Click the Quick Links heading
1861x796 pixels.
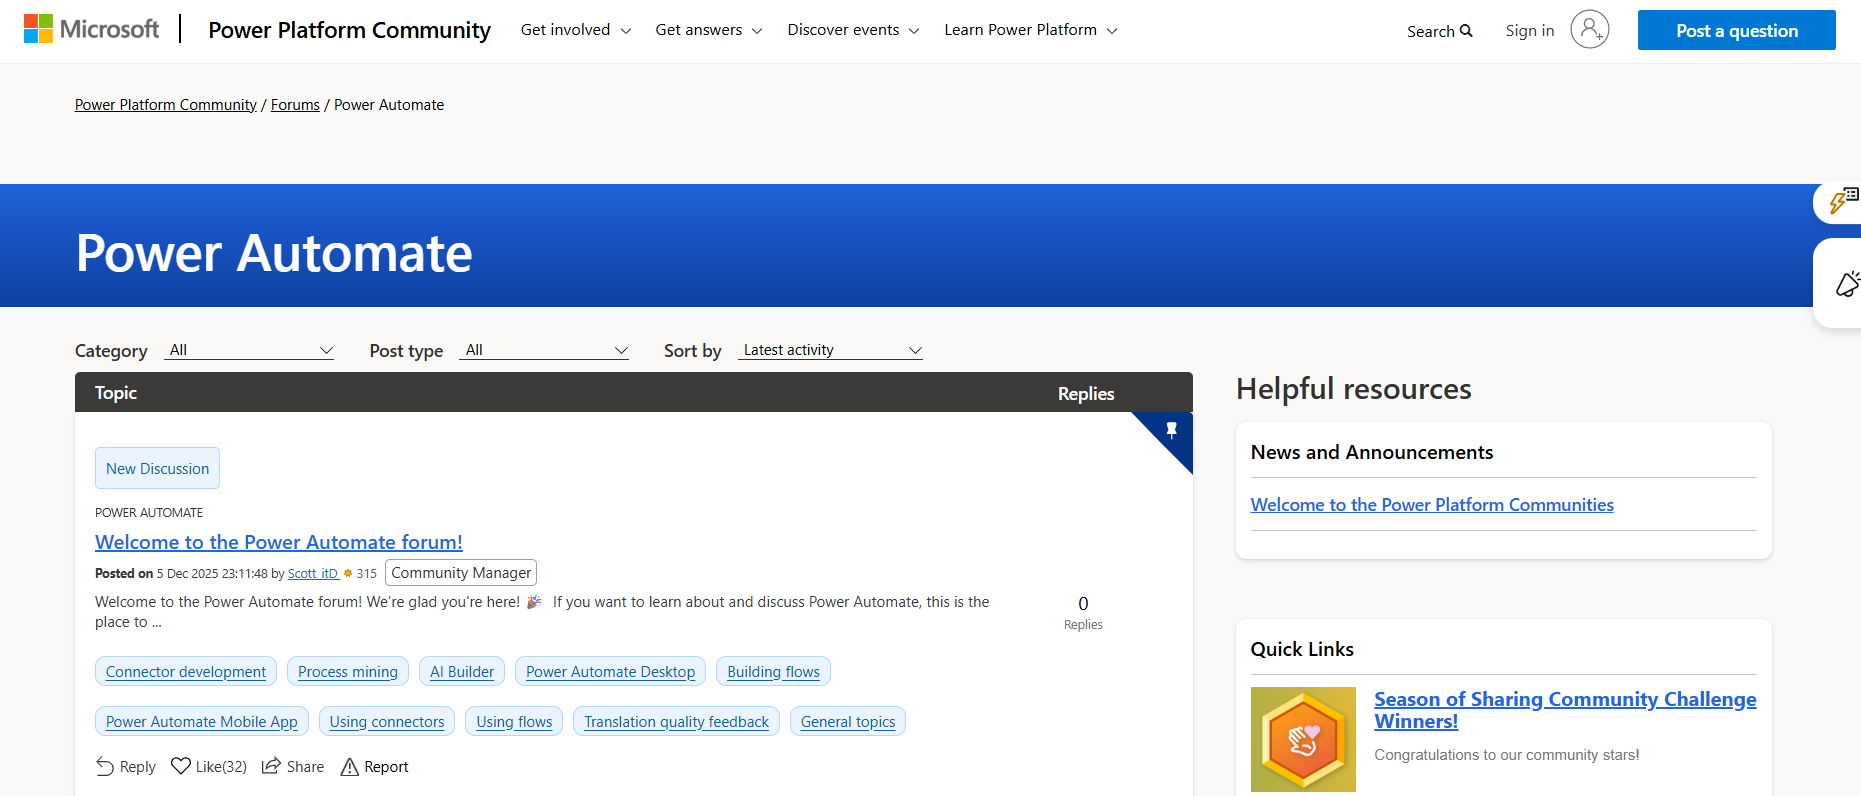tap(1302, 649)
